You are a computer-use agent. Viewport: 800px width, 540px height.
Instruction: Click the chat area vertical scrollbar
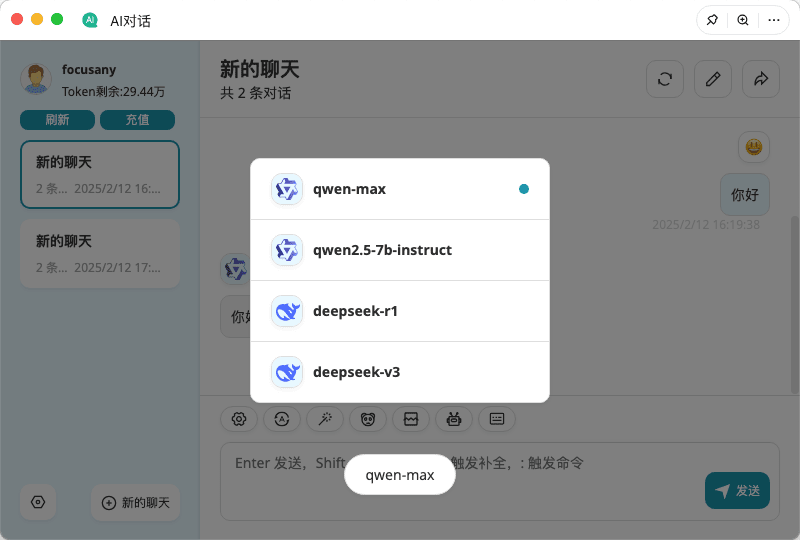pos(794,305)
